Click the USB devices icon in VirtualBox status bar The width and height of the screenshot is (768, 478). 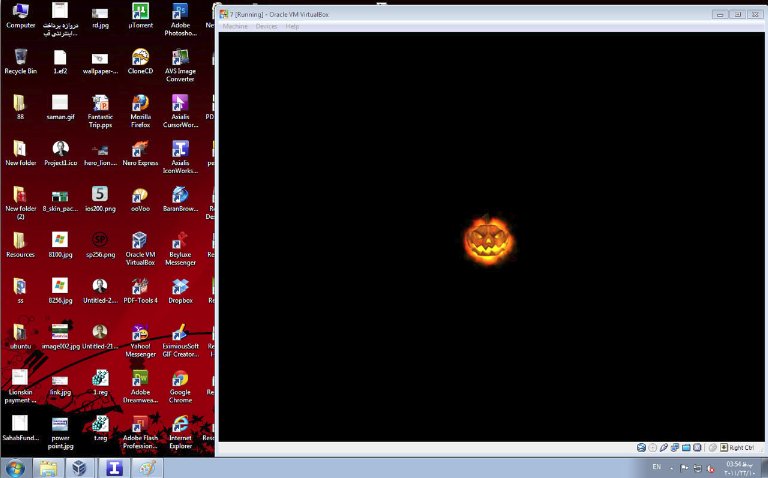pyautogui.click(x=664, y=448)
